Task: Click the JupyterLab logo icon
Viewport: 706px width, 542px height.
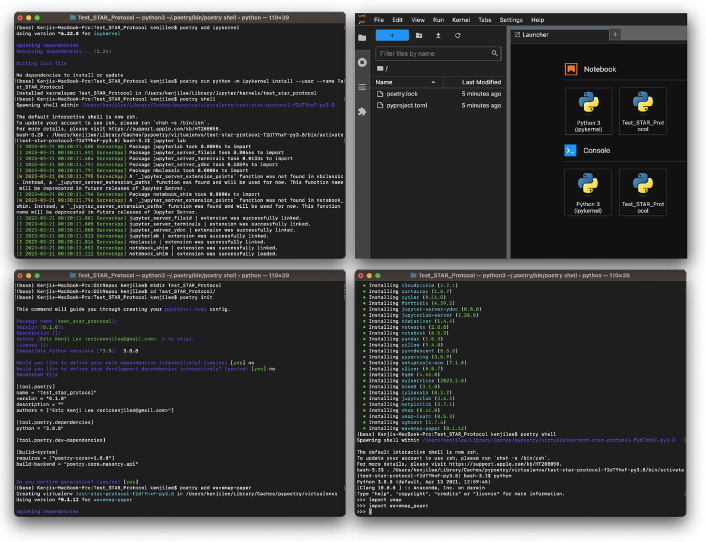Action: [x=362, y=19]
